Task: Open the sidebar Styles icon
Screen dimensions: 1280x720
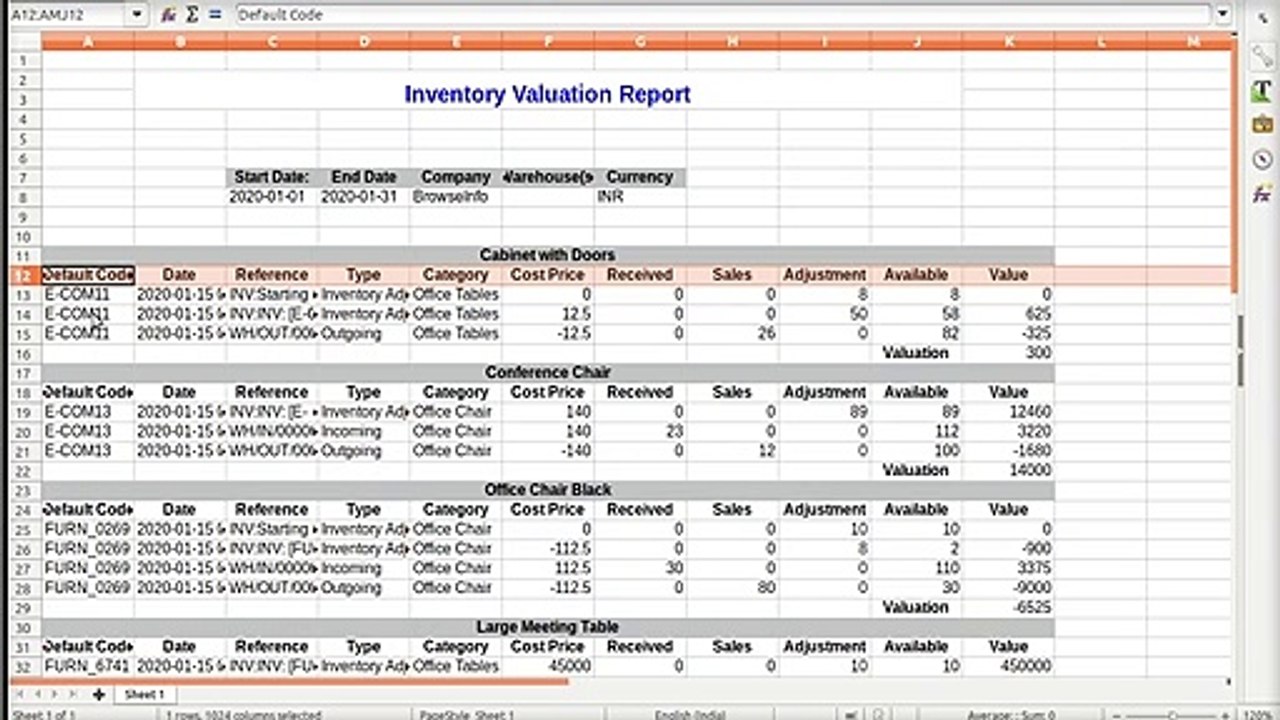Action: click(x=1262, y=91)
